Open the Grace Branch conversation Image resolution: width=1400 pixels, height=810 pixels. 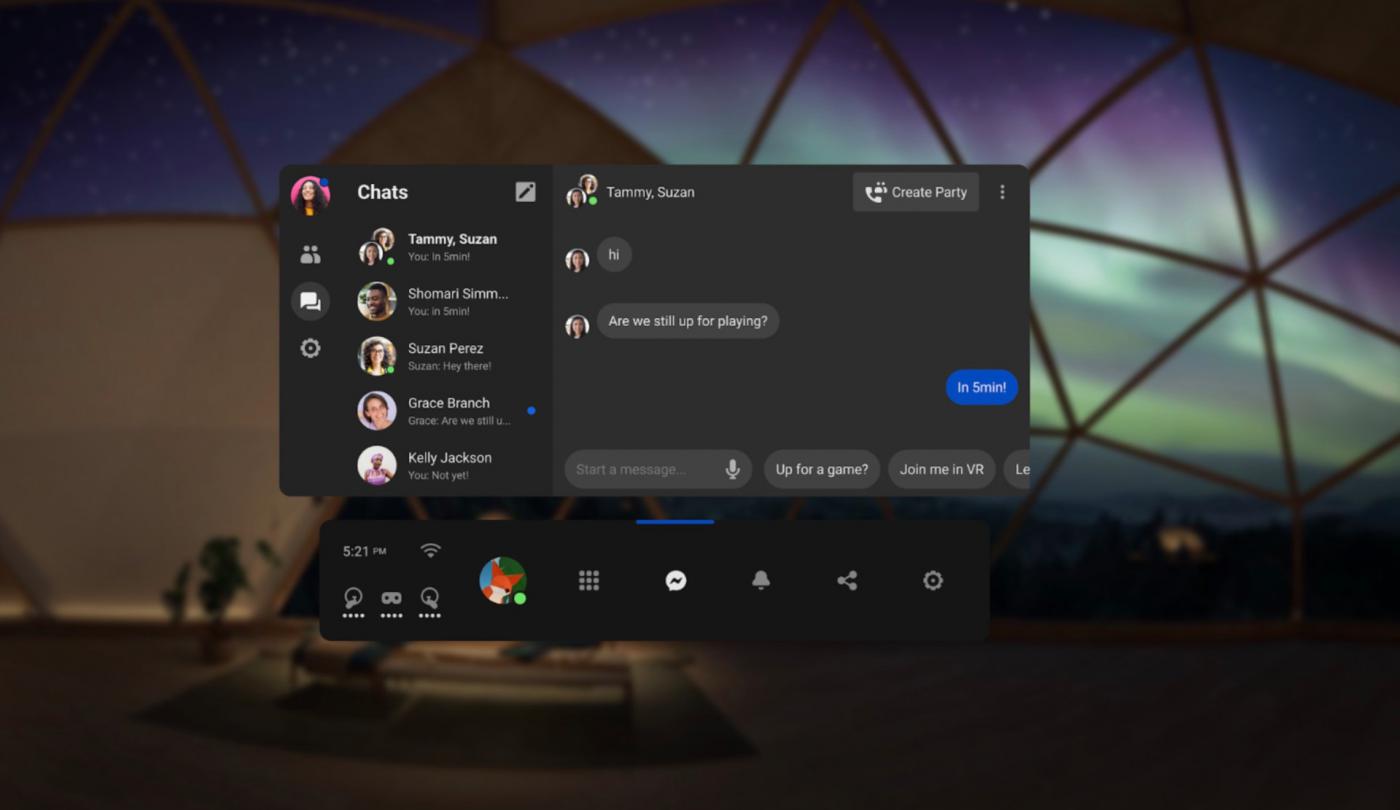point(447,410)
